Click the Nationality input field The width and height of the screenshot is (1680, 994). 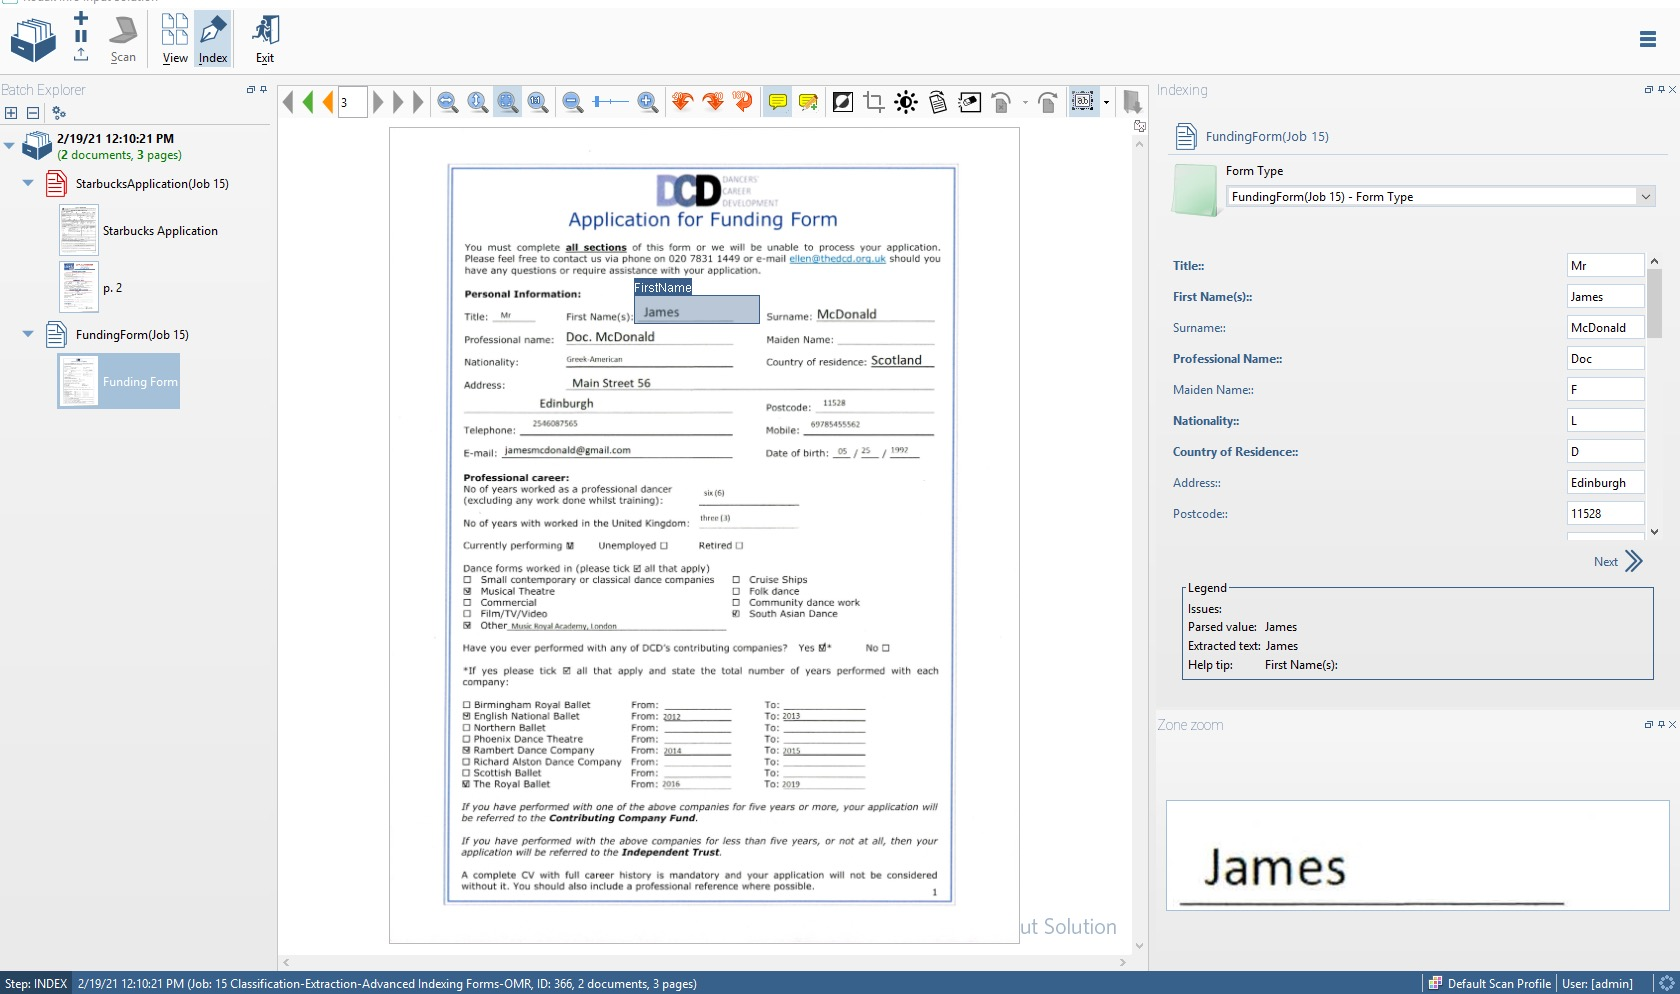pyautogui.click(x=1605, y=421)
